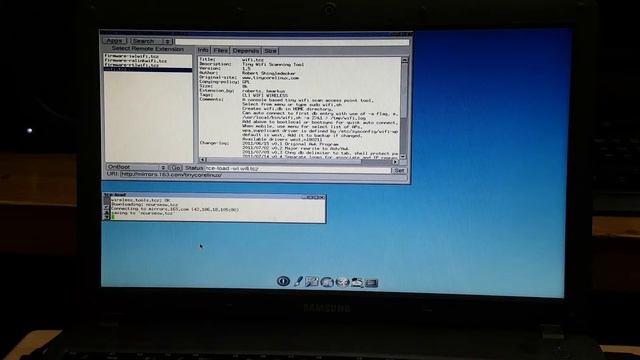Open the Editor pen icon in dock
Screen dimensions: 640x360
point(298,281)
